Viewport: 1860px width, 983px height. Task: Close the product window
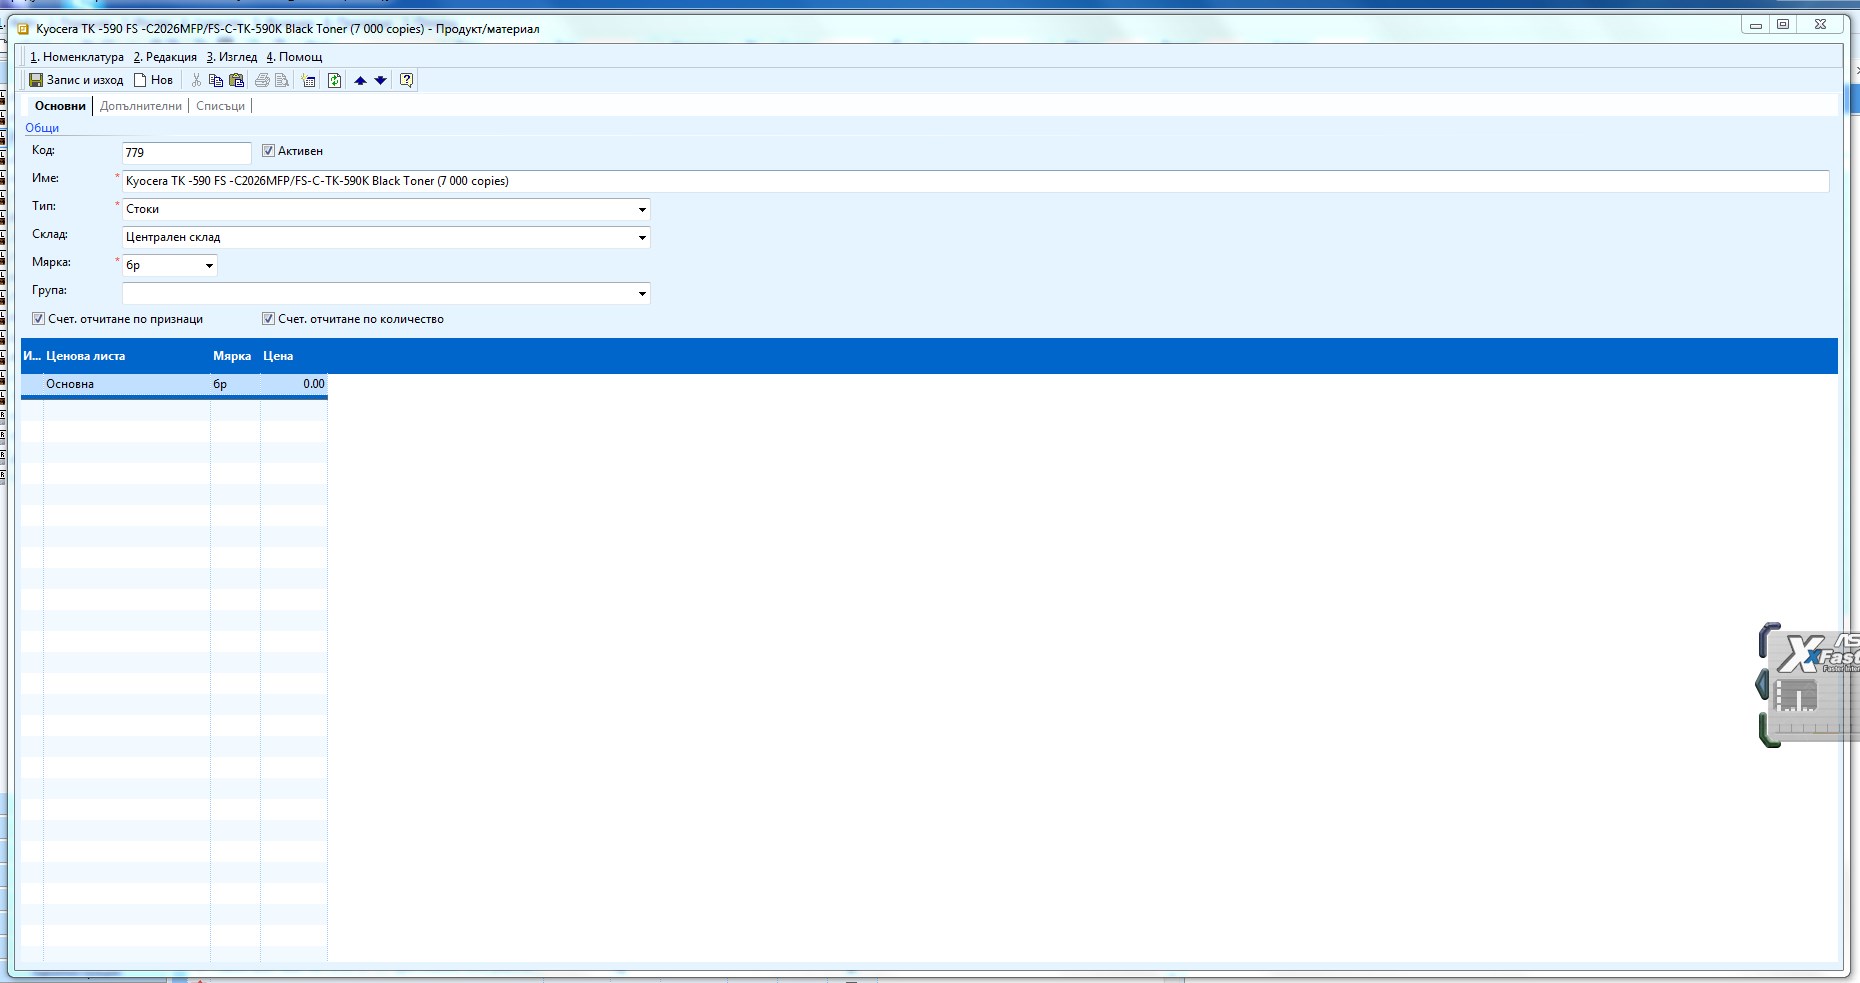click(1821, 25)
